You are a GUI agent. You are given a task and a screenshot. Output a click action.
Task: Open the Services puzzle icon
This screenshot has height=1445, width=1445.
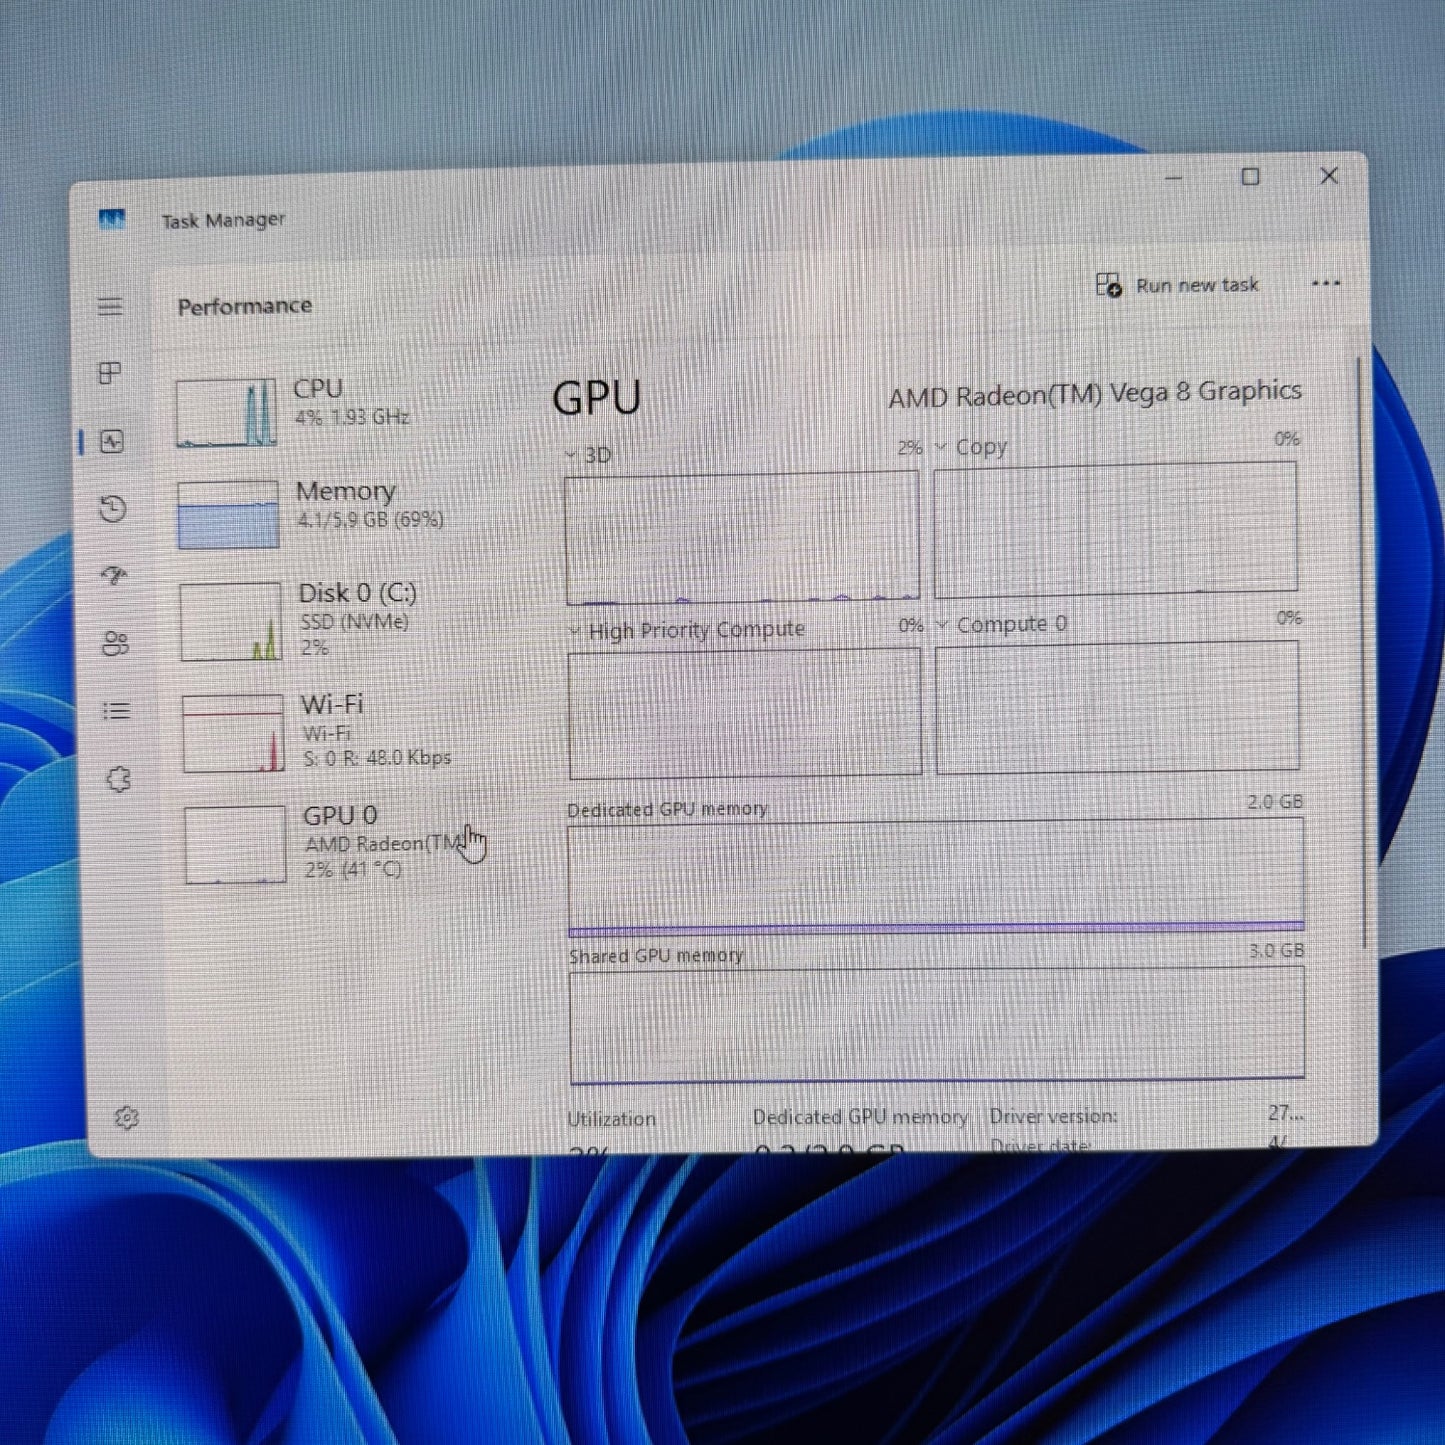pyautogui.click(x=119, y=779)
